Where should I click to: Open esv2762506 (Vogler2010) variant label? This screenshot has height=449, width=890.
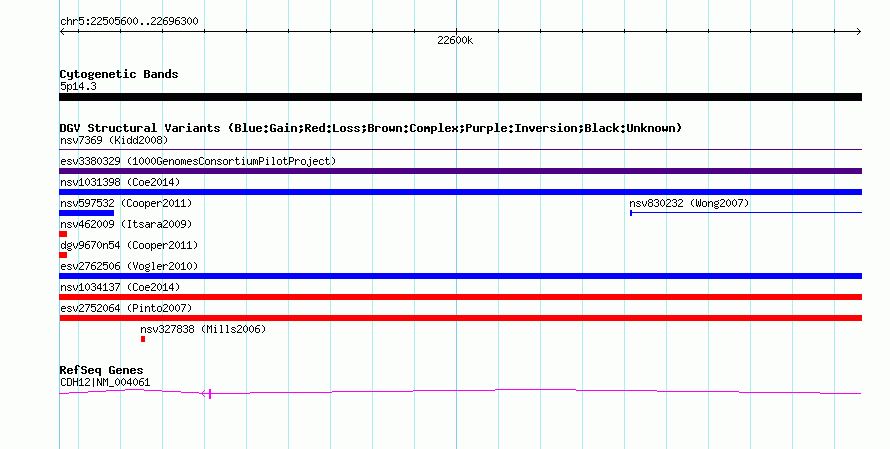(x=129, y=266)
